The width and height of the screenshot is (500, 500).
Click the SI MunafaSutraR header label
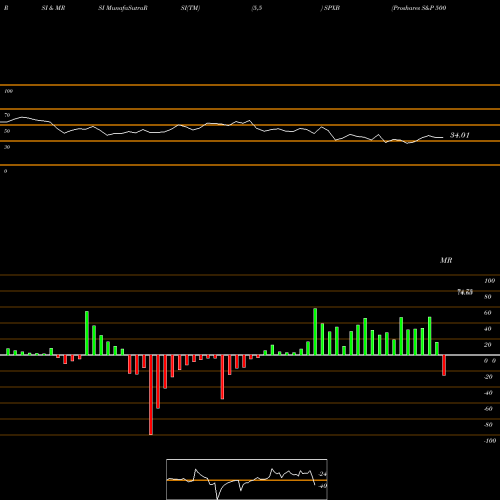123,8
